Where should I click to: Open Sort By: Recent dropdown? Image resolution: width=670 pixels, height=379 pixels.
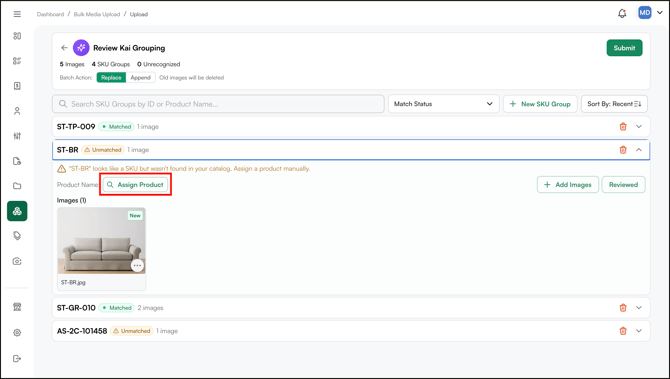point(614,104)
